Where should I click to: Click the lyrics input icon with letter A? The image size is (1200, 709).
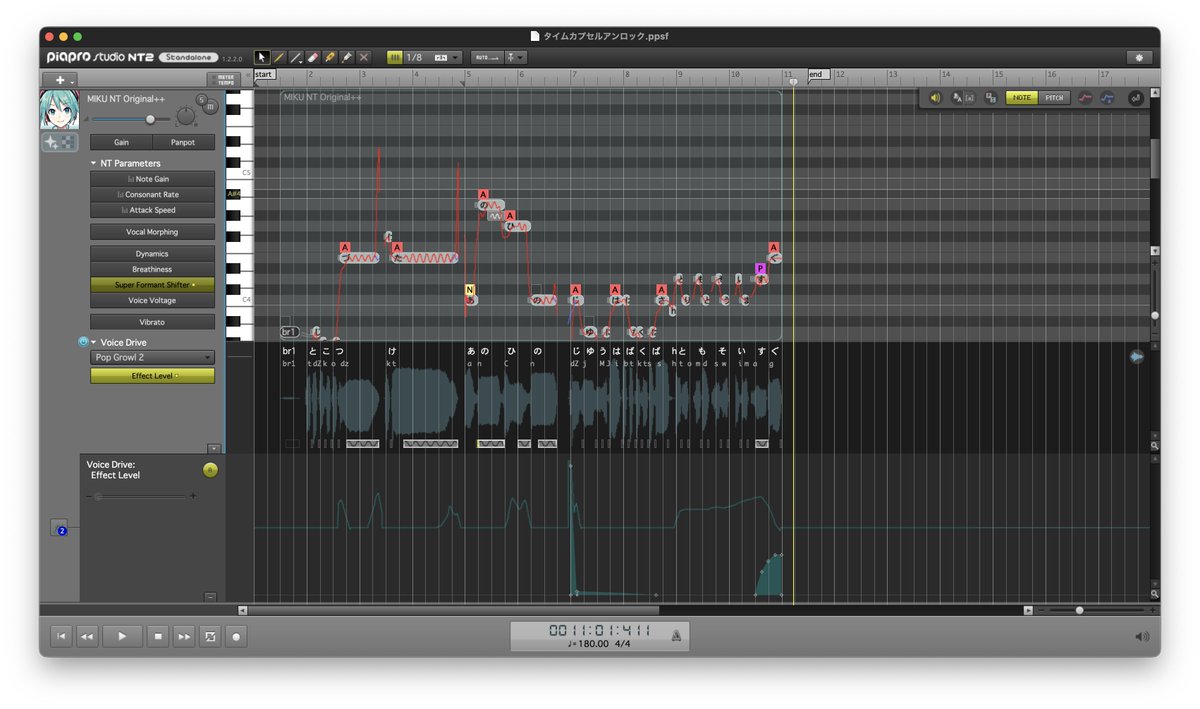pos(957,98)
